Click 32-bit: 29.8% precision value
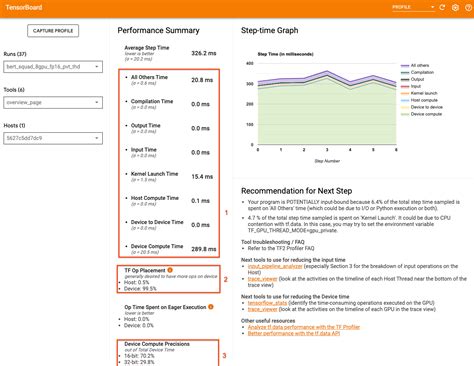 coord(139,362)
